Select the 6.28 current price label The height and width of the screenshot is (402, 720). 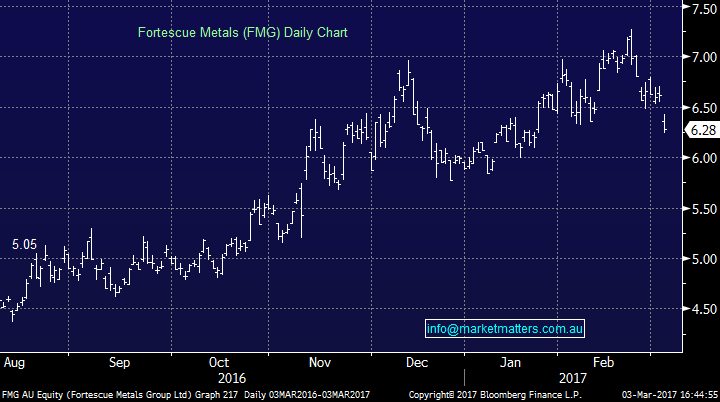(703, 130)
